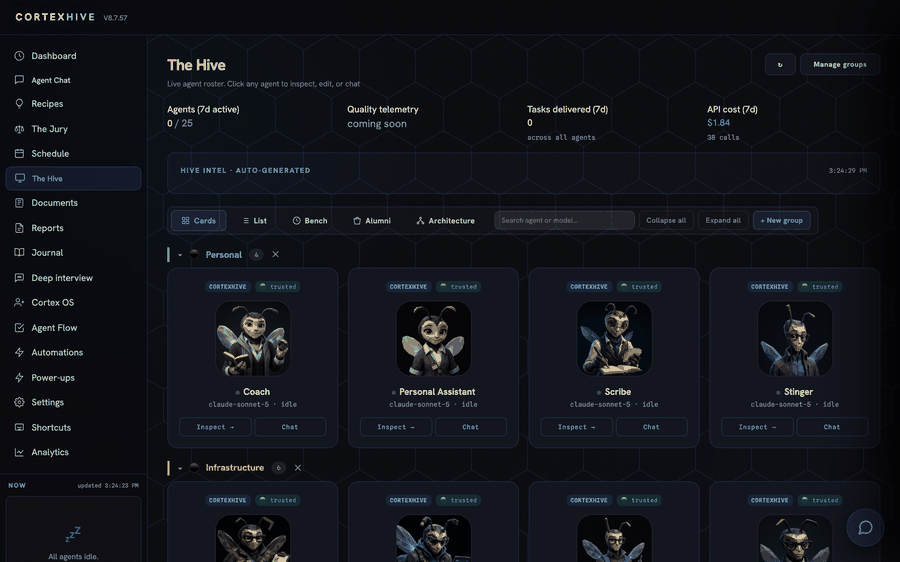
Task: Select the Cortex OS user icon
Action: [19, 302]
